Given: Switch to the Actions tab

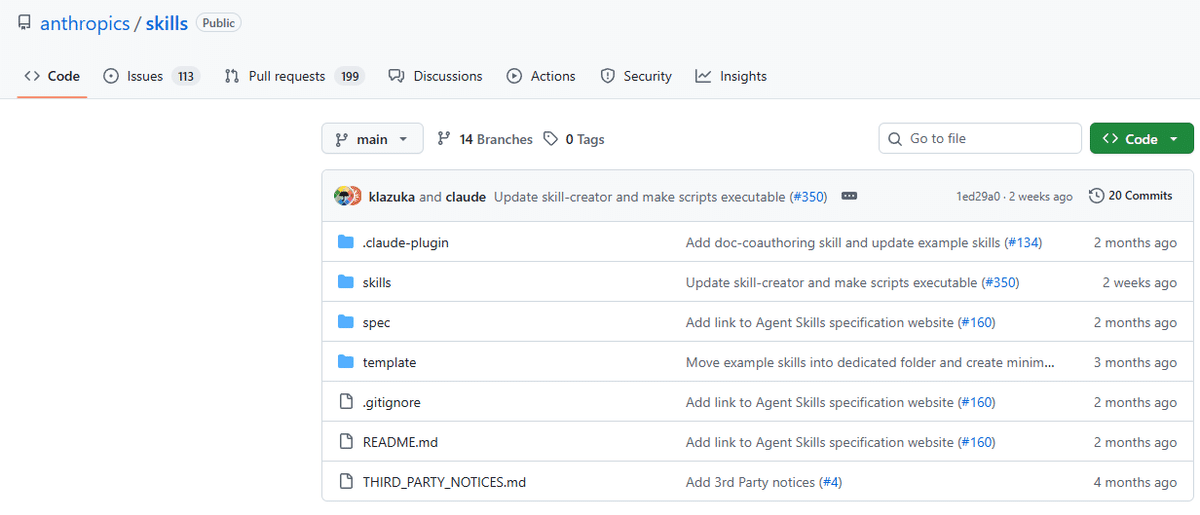Looking at the screenshot, I should (541, 76).
